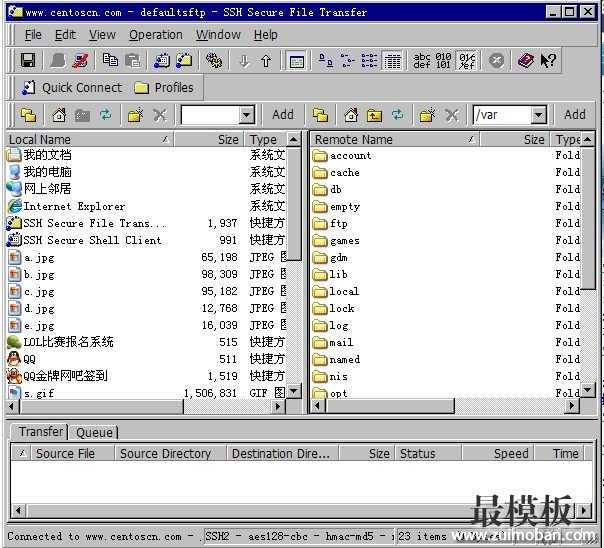Open a new file transfer window icon
The width and height of the screenshot is (604, 548).
[x=184, y=60]
